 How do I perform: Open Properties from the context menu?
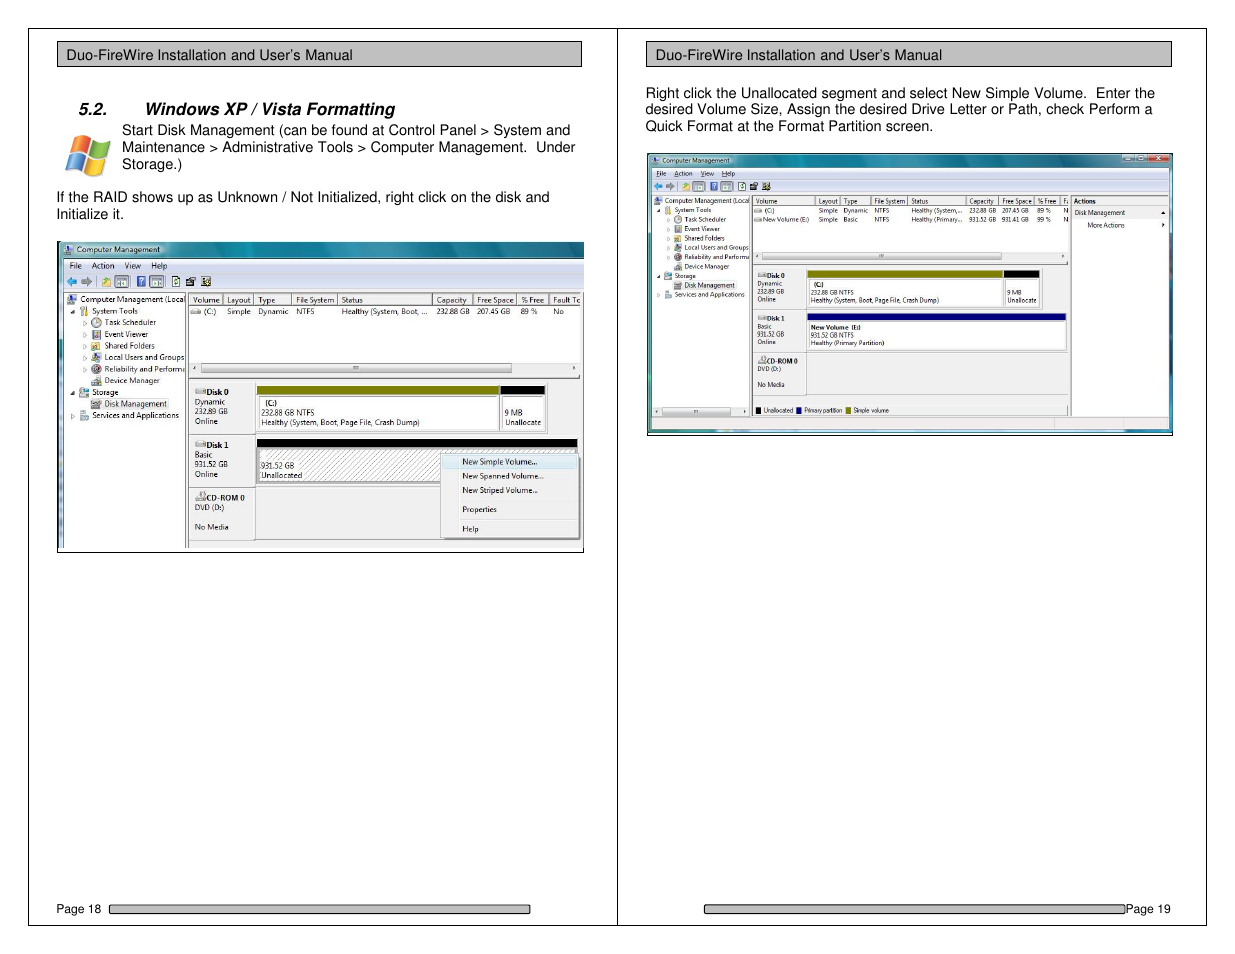(x=510, y=509)
